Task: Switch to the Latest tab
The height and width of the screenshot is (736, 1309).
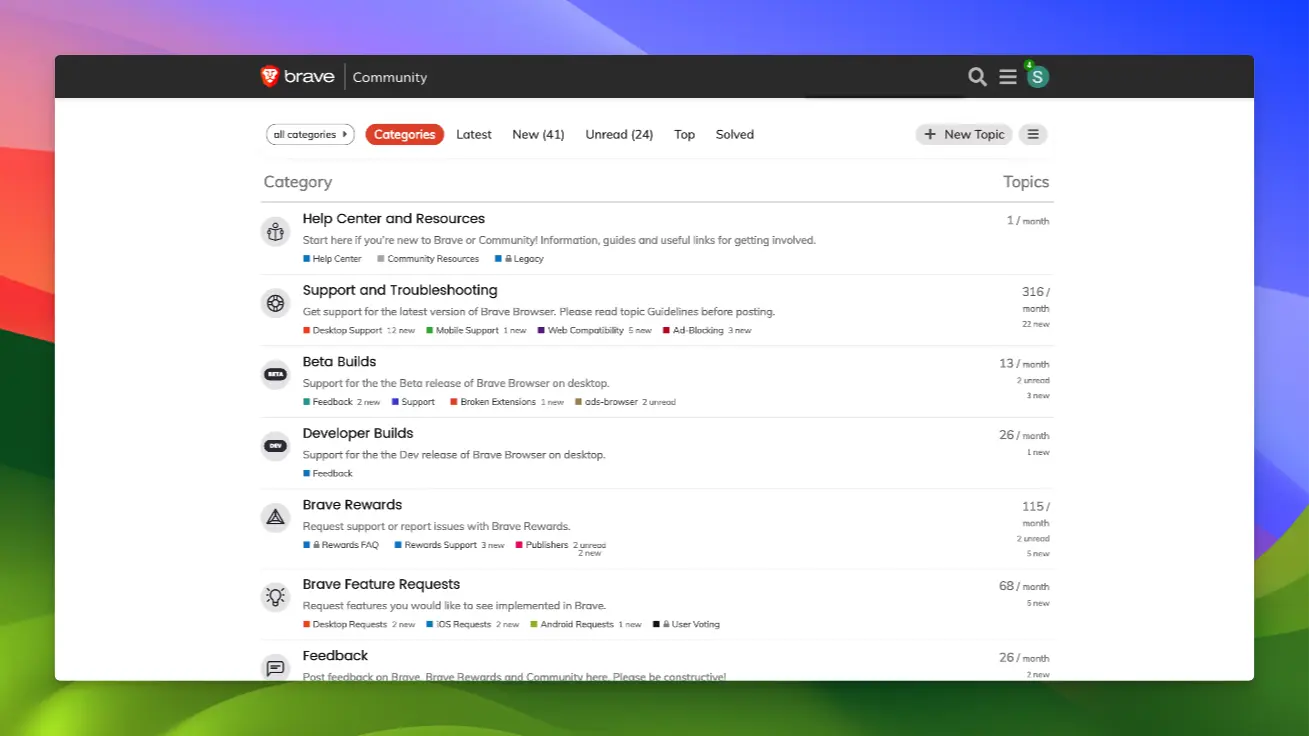Action: [473, 134]
